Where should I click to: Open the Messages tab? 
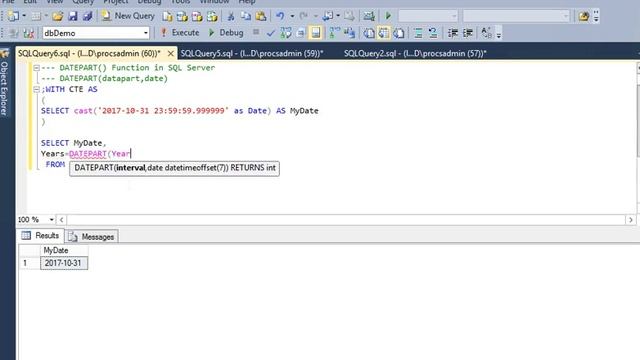tap(91, 237)
